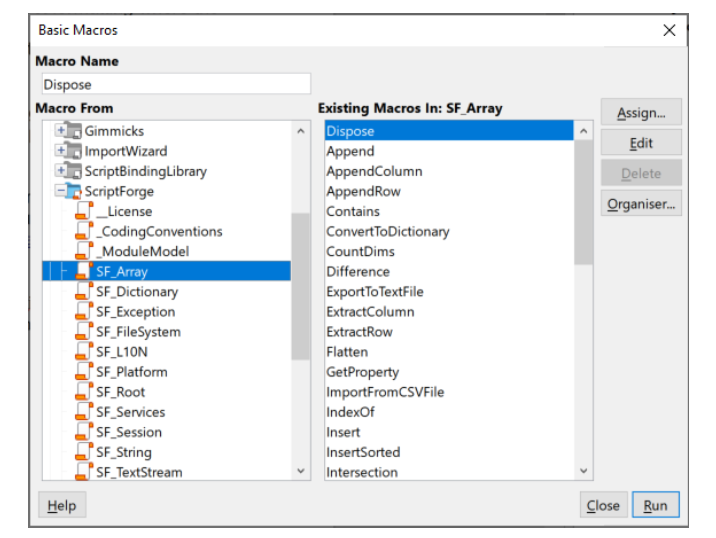Collapse the ScriptForge library node

pos(60,191)
